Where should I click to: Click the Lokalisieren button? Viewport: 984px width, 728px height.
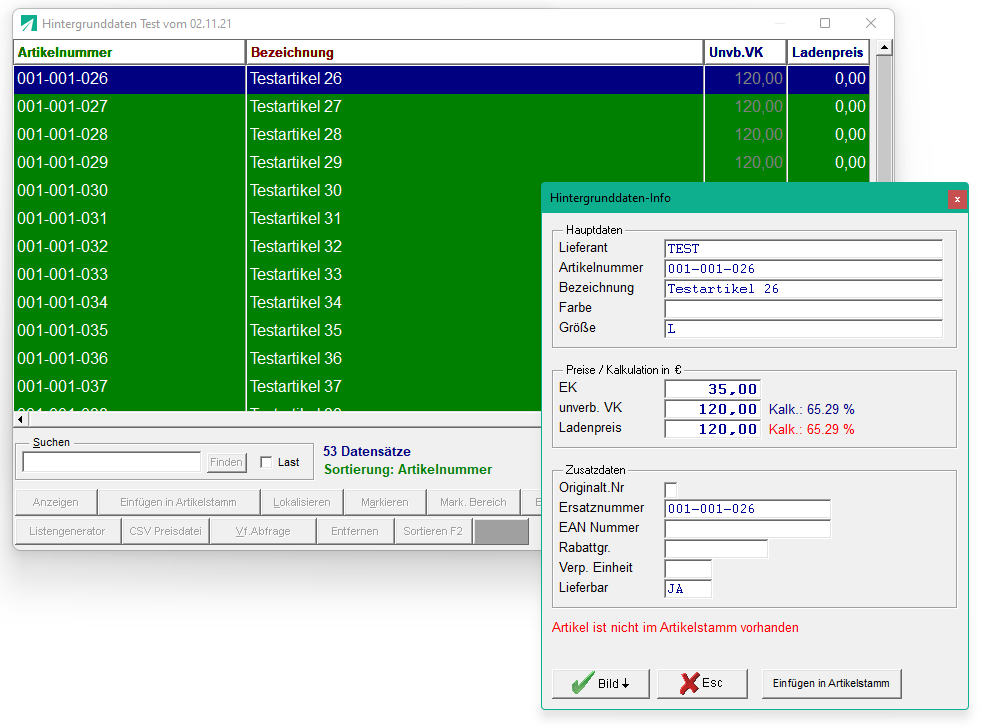[x=302, y=502]
